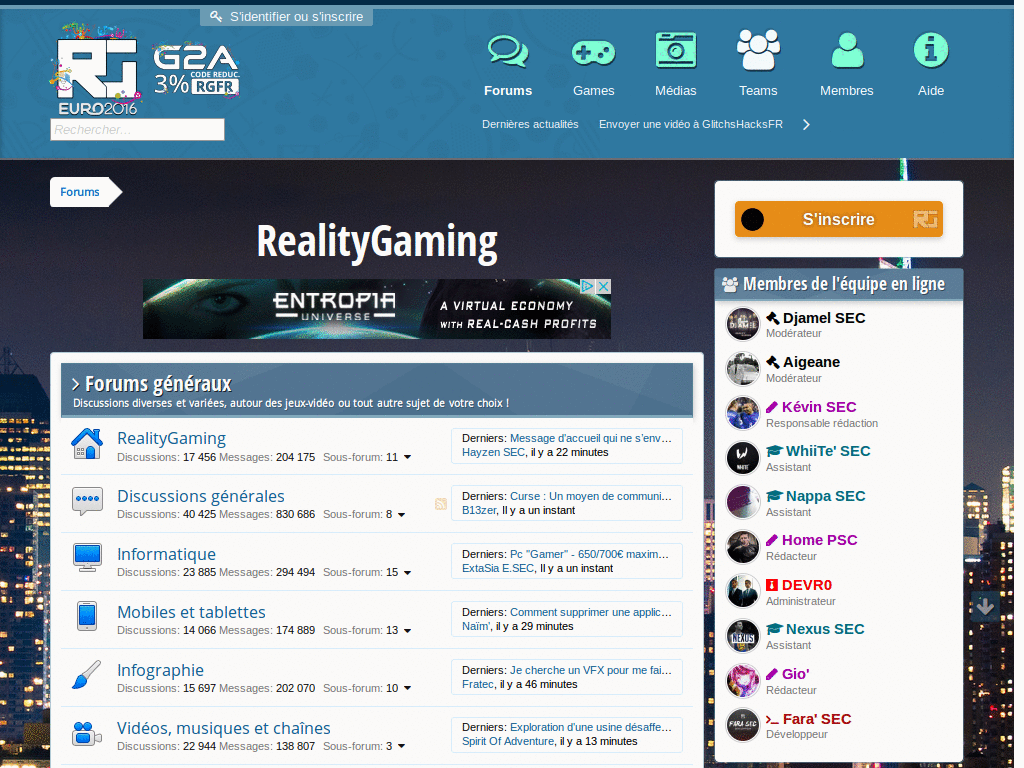
Task: Open DEVR0 member name
Action: click(x=807, y=585)
